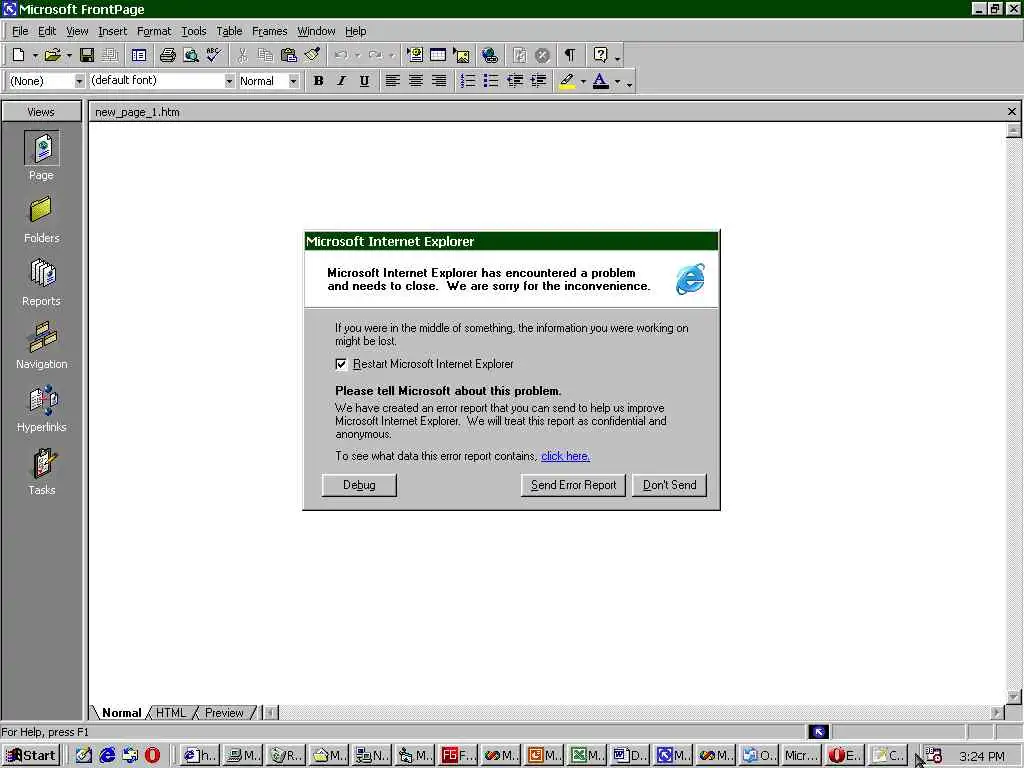
Task: Insert Picture From File icon
Action: tap(462, 56)
